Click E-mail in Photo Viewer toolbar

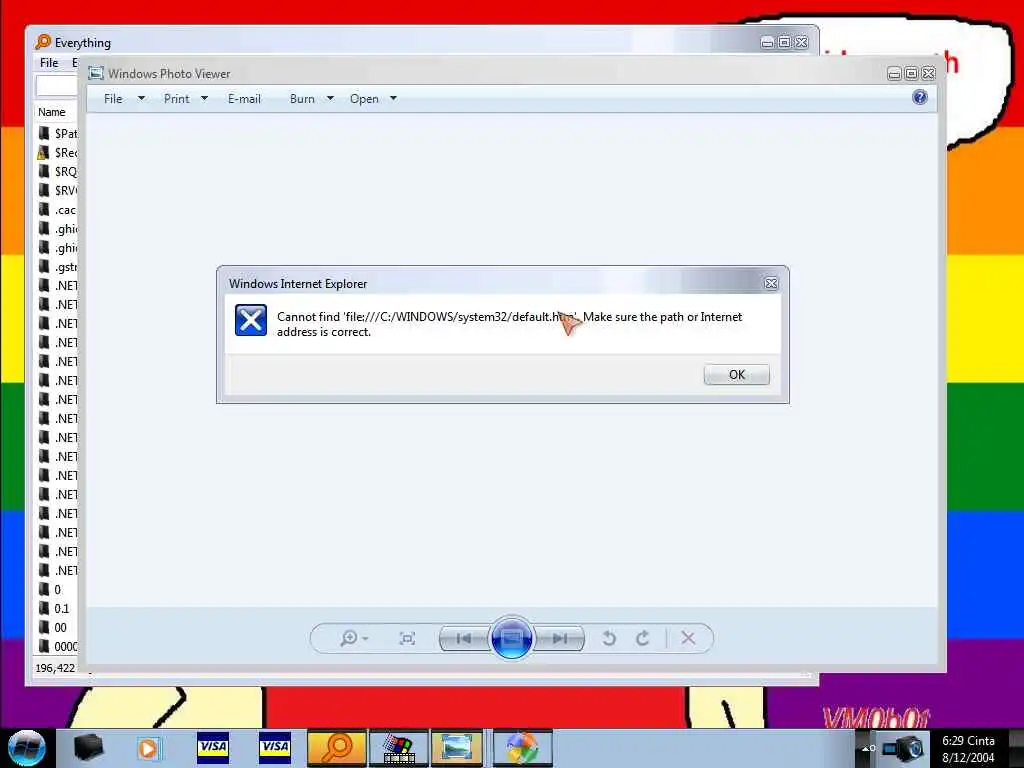244,99
